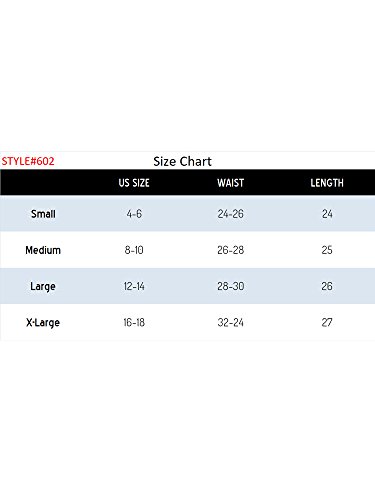Click the 26-28 waist value

click(x=231, y=250)
